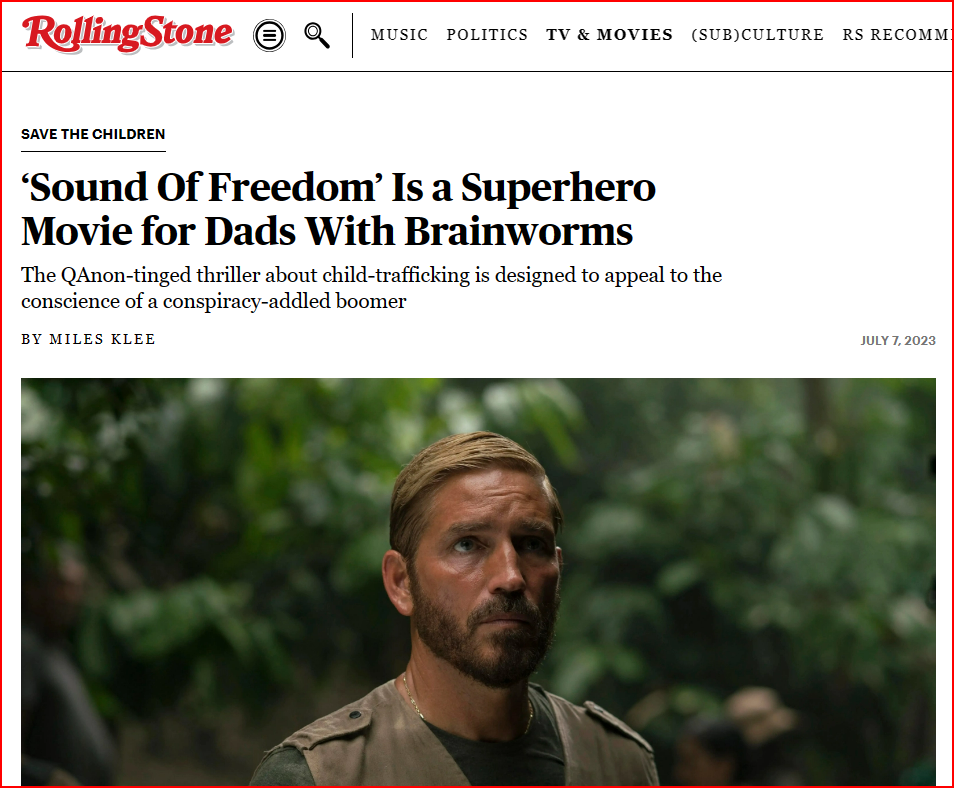
Task: Click the 'Sound Of Freedom' headline
Action: pyautogui.click(x=338, y=209)
